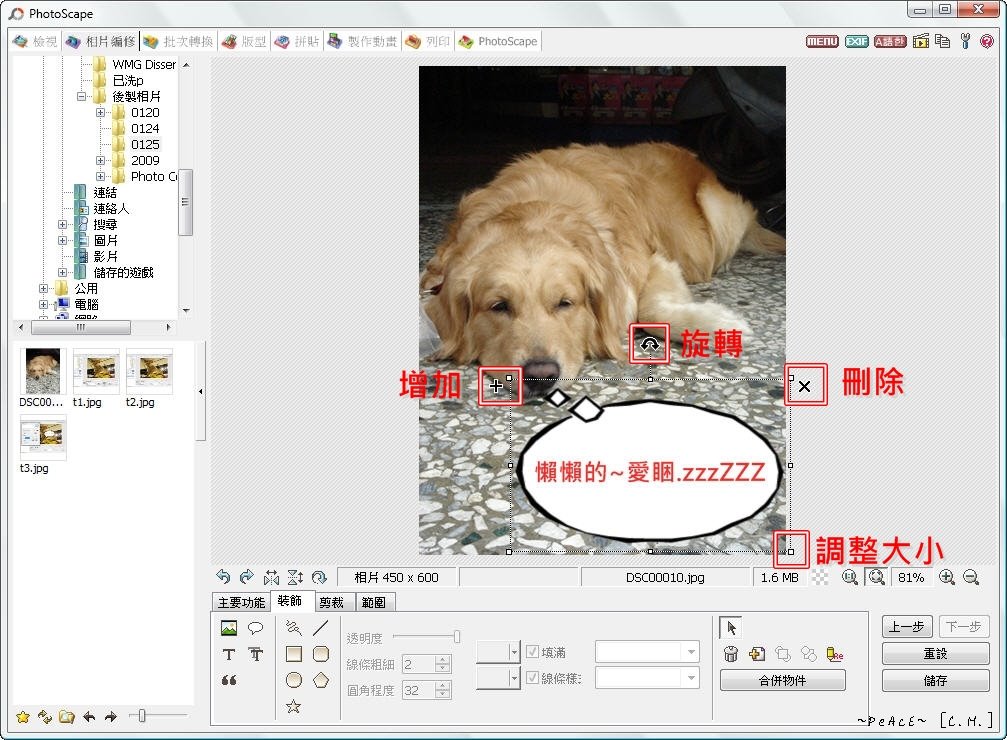Screen dimensions: 1007x740
Task: Select the rectangle shape tool
Action: pyautogui.click(x=293, y=654)
